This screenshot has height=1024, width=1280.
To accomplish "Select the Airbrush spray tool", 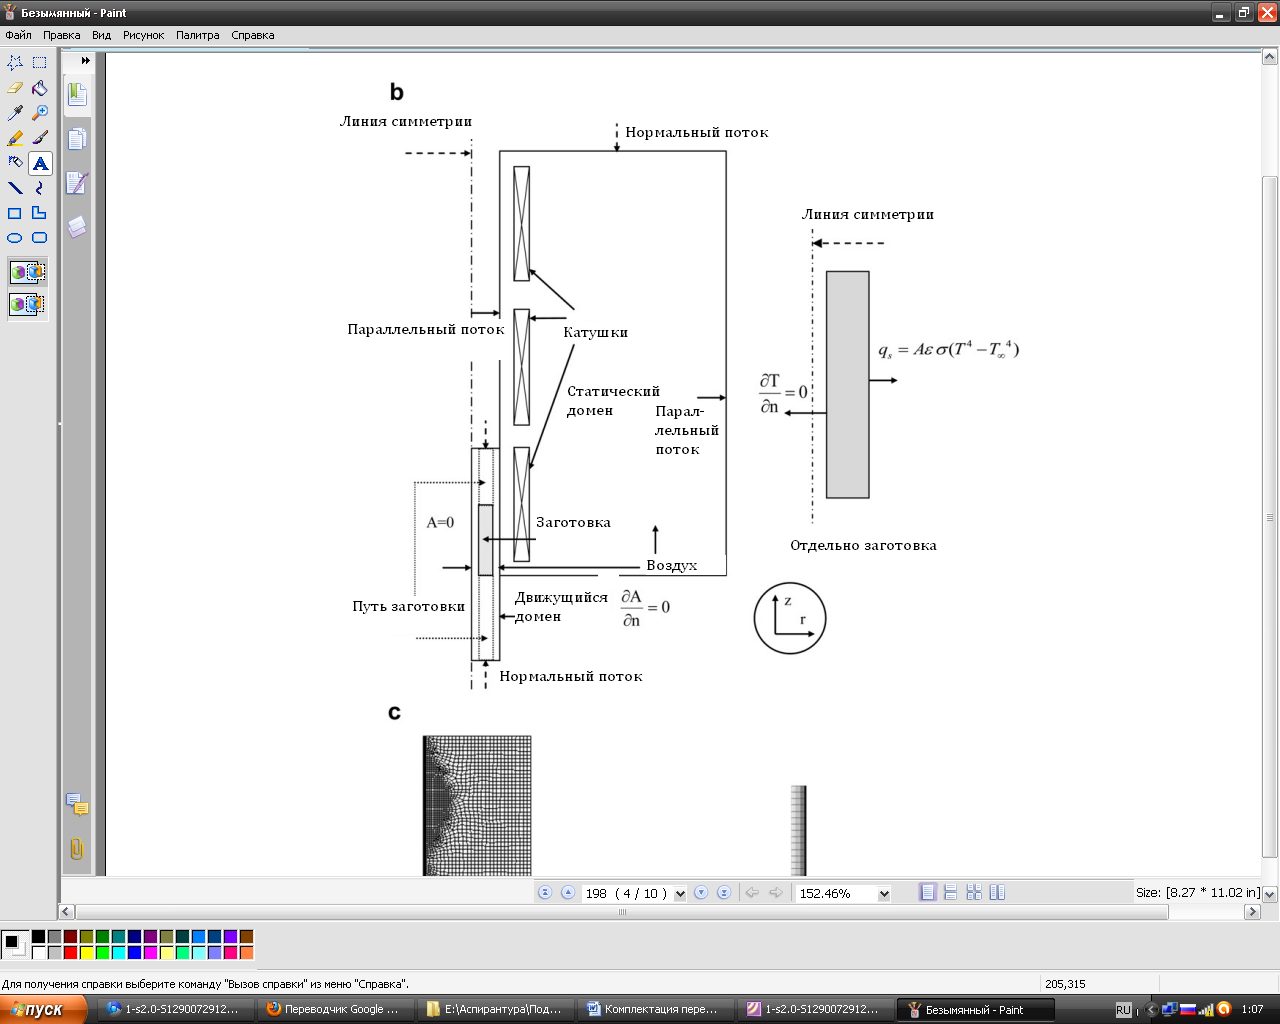I will (x=15, y=163).
